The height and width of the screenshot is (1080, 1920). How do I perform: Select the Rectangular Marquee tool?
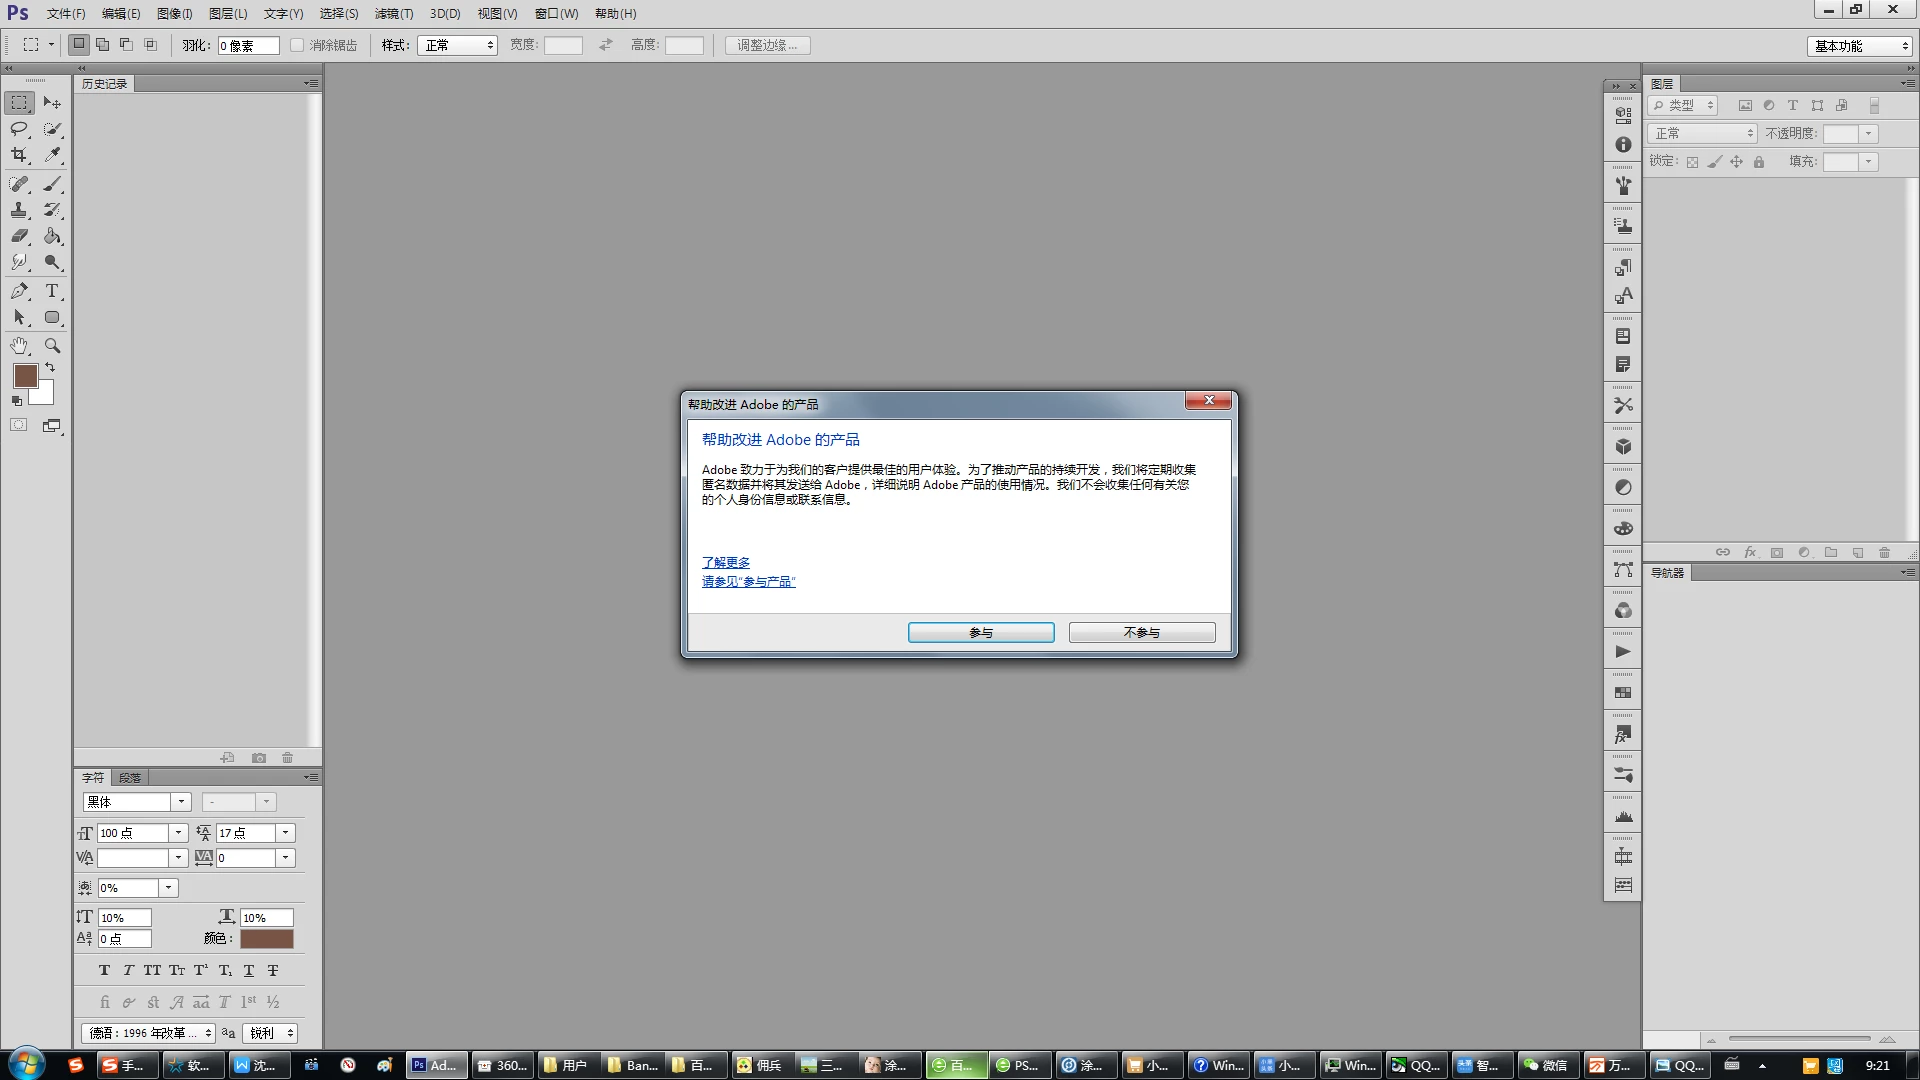tap(20, 103)
